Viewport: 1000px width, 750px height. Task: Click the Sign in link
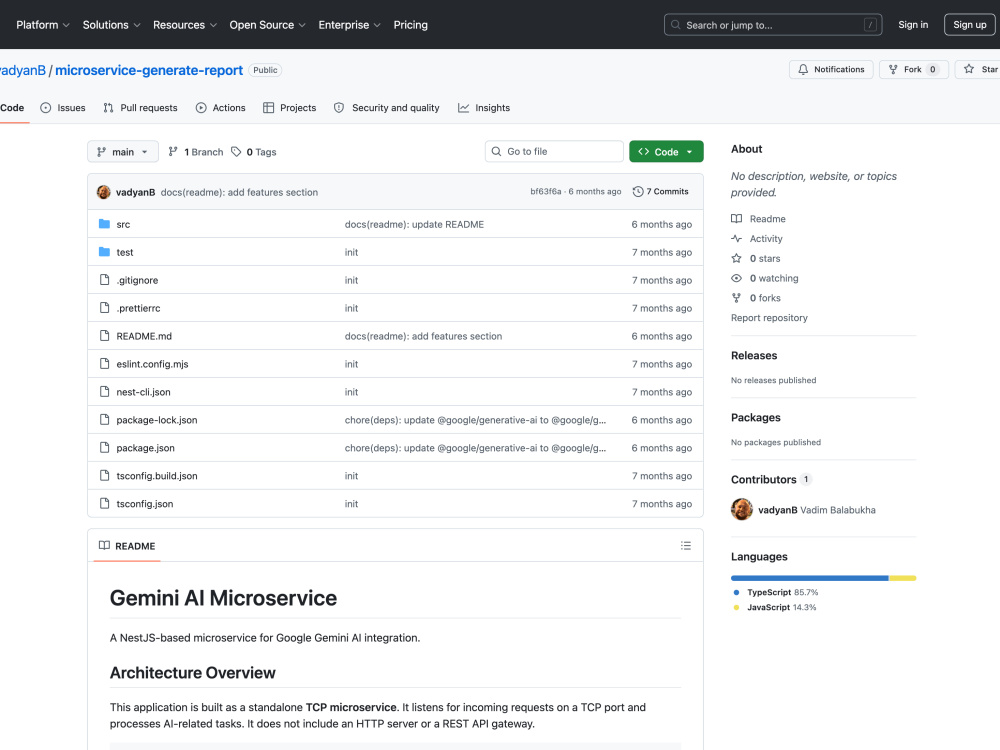tap(913, 25)
